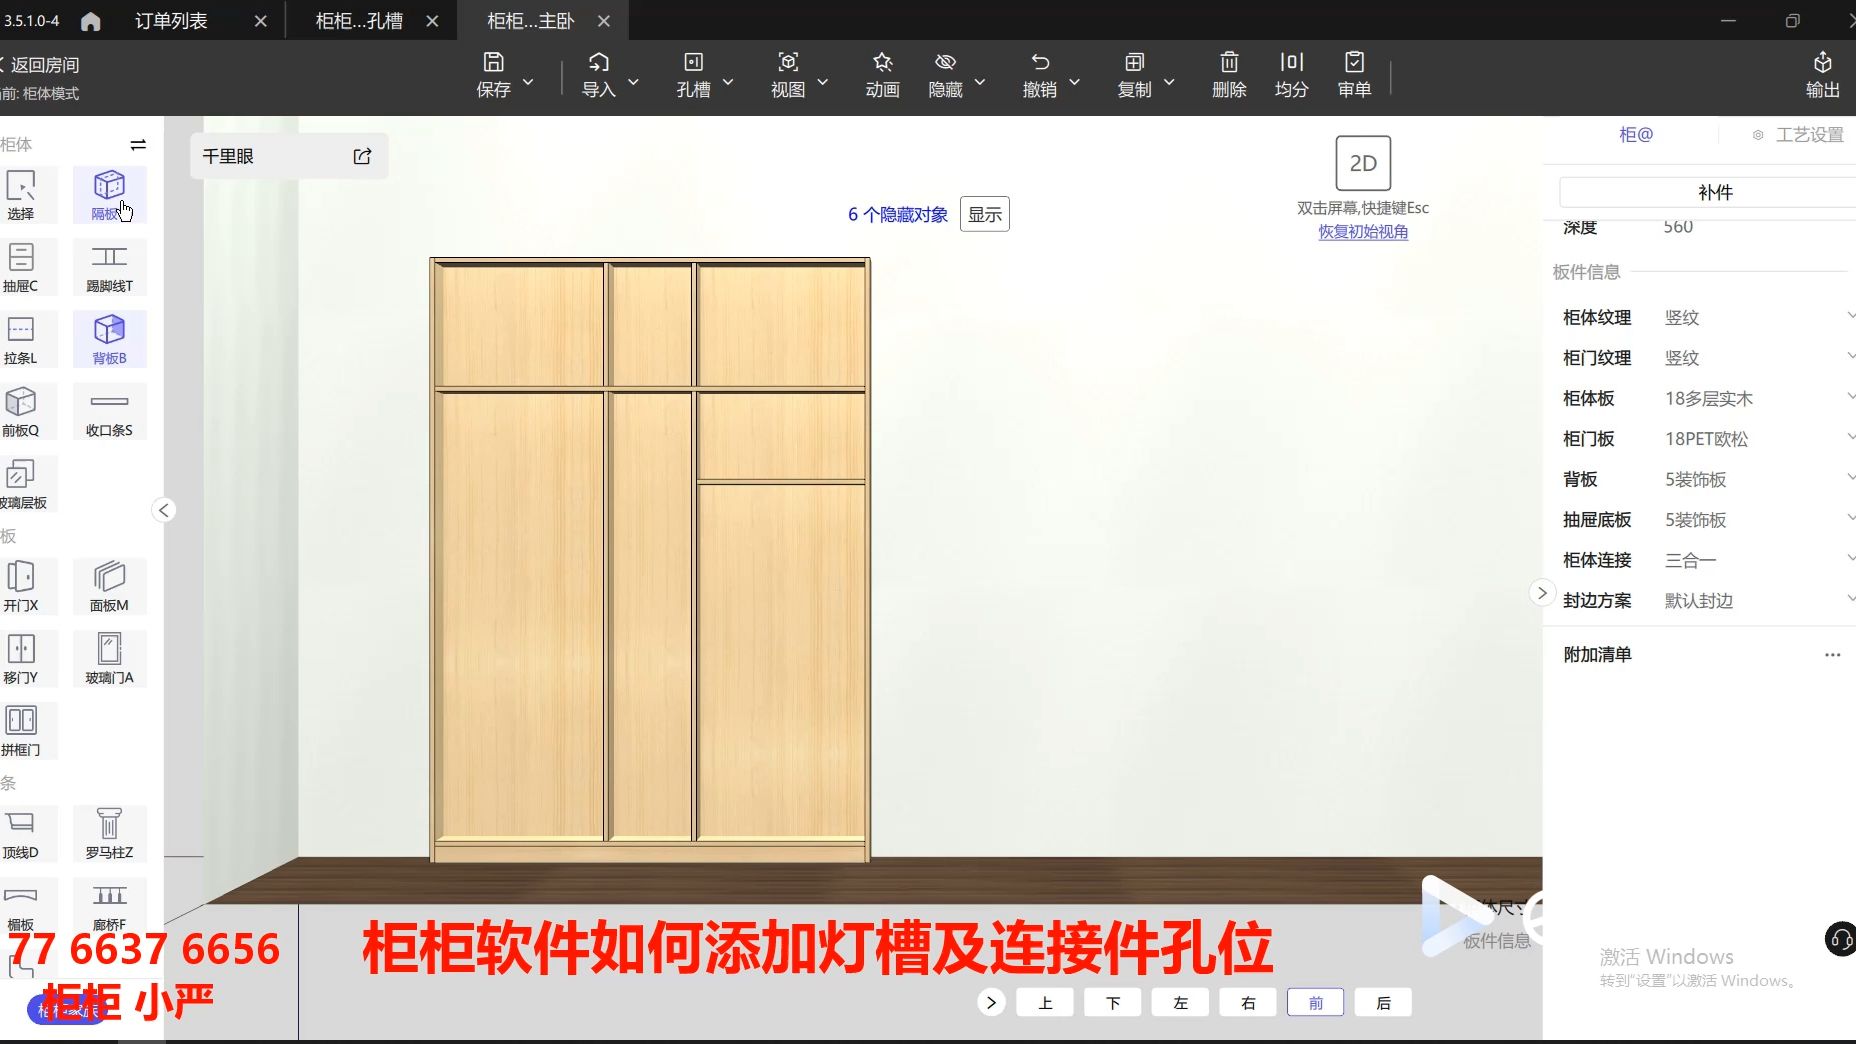Switch to top (上) view
The width and height of the screenshot is (1856, 1044).
pyautogui.click(x=1045, y=1002)
